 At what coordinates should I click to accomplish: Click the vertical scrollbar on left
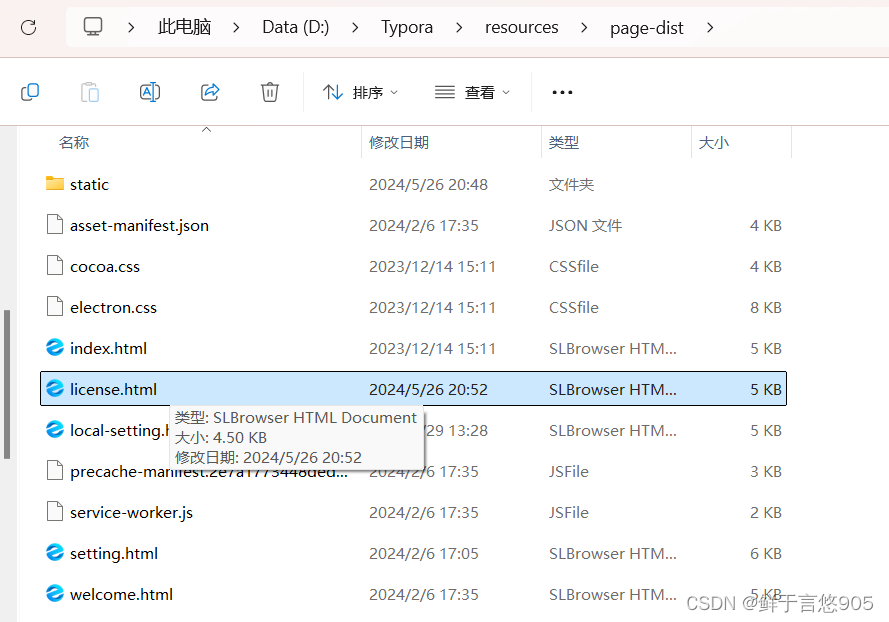(7, 384)
